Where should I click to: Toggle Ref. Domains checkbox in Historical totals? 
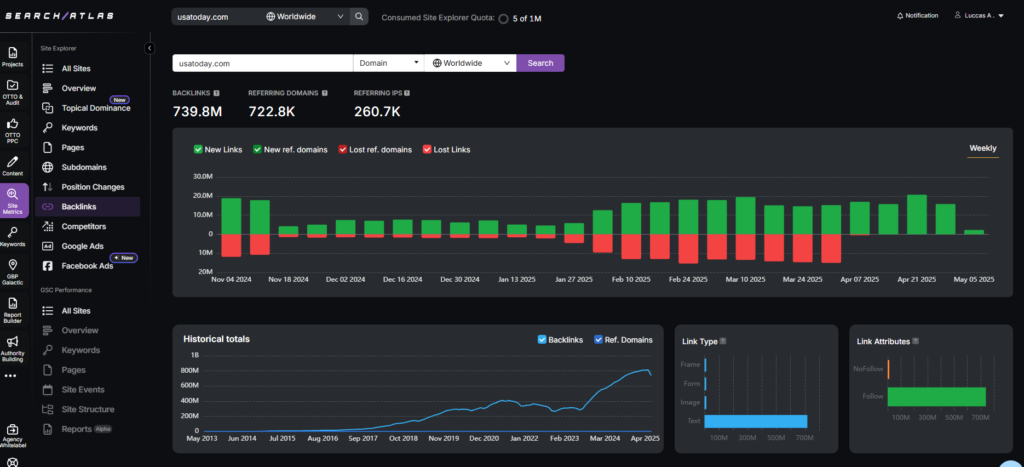click(598, 340)
